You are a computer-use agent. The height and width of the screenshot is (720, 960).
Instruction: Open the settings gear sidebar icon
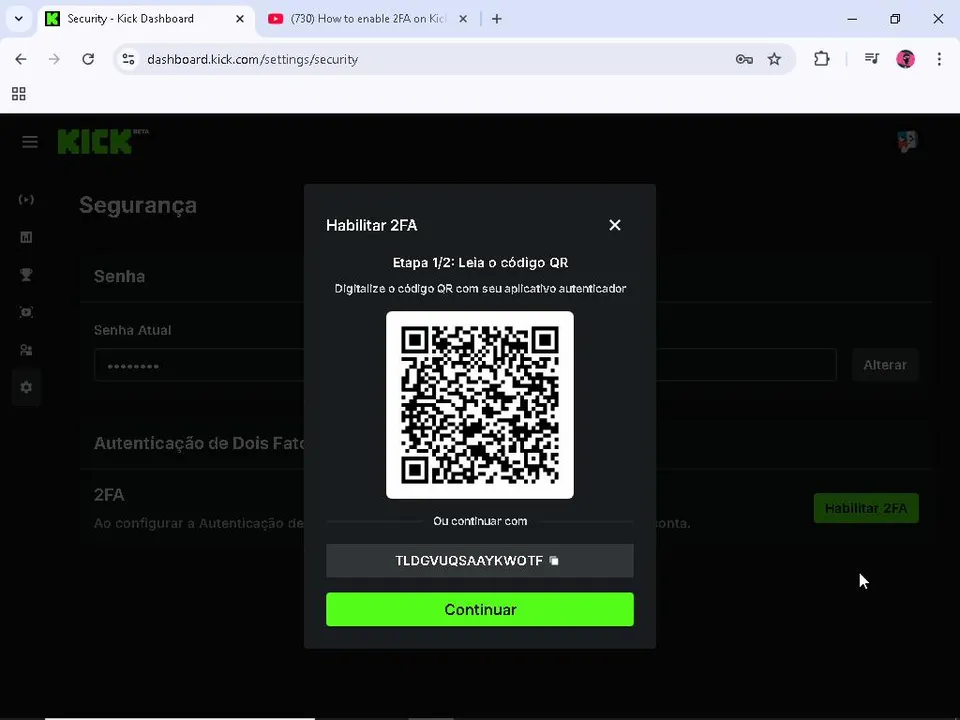pos(26,387)
